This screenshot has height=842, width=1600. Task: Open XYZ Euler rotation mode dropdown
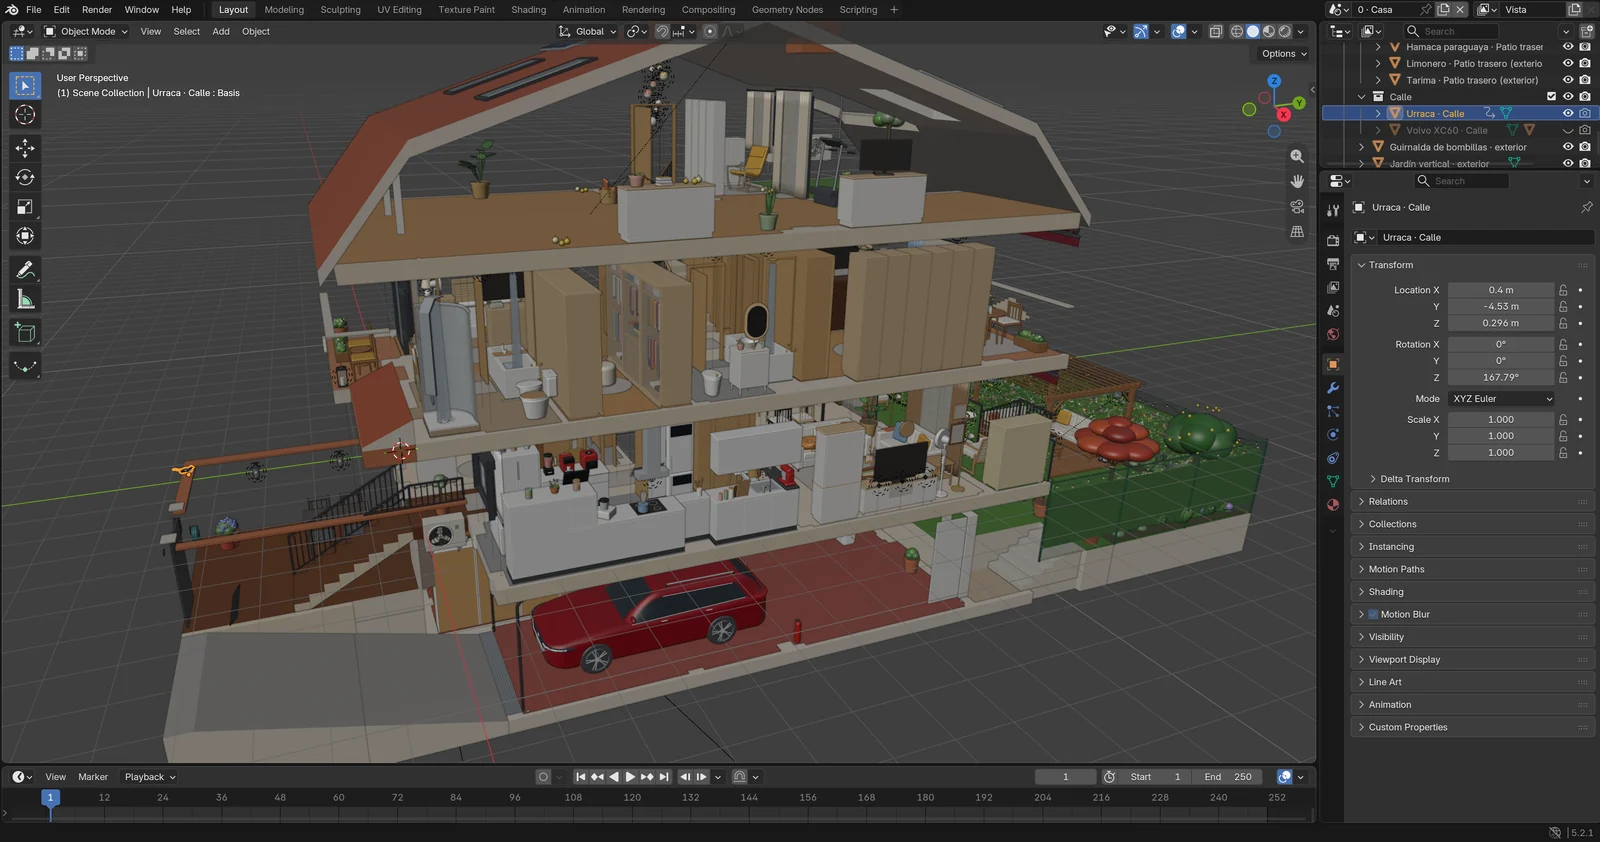pos(1502,398)
